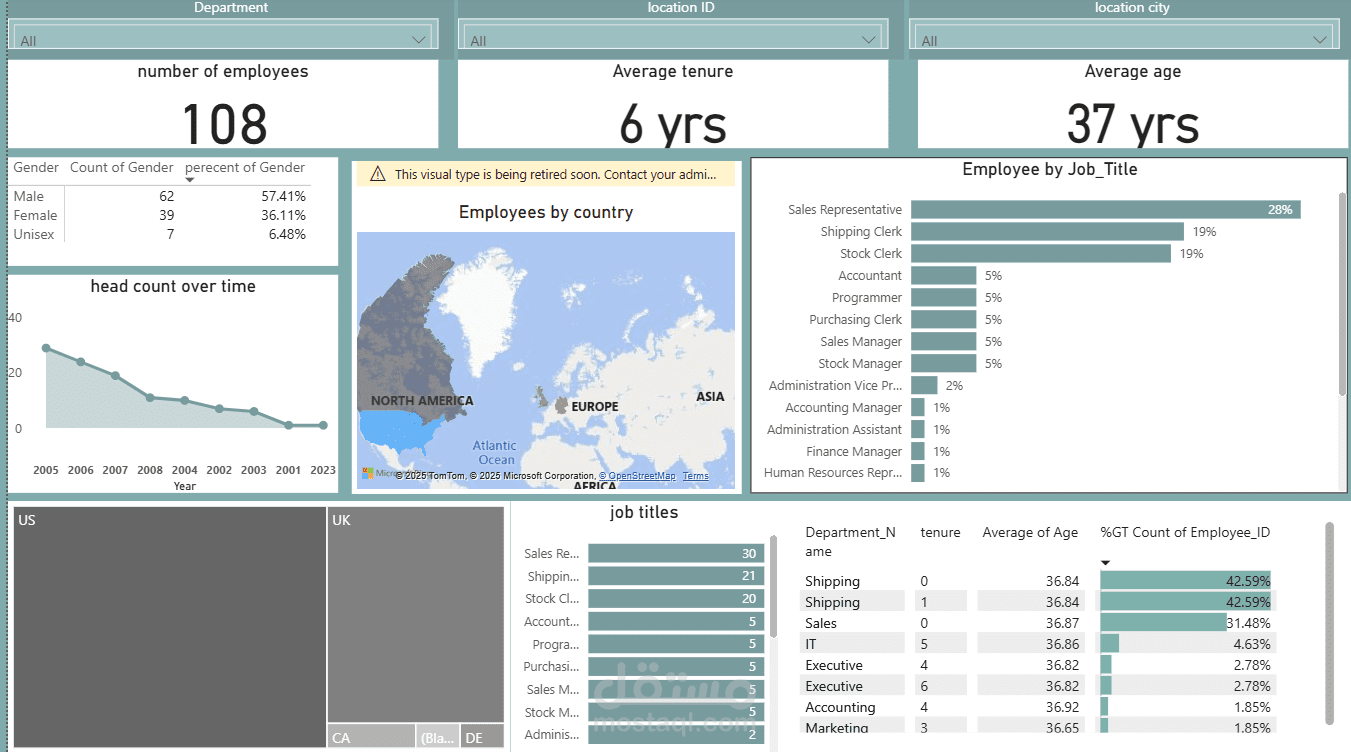Click the Shipping Clerk 19% bar

(1047, 232)
